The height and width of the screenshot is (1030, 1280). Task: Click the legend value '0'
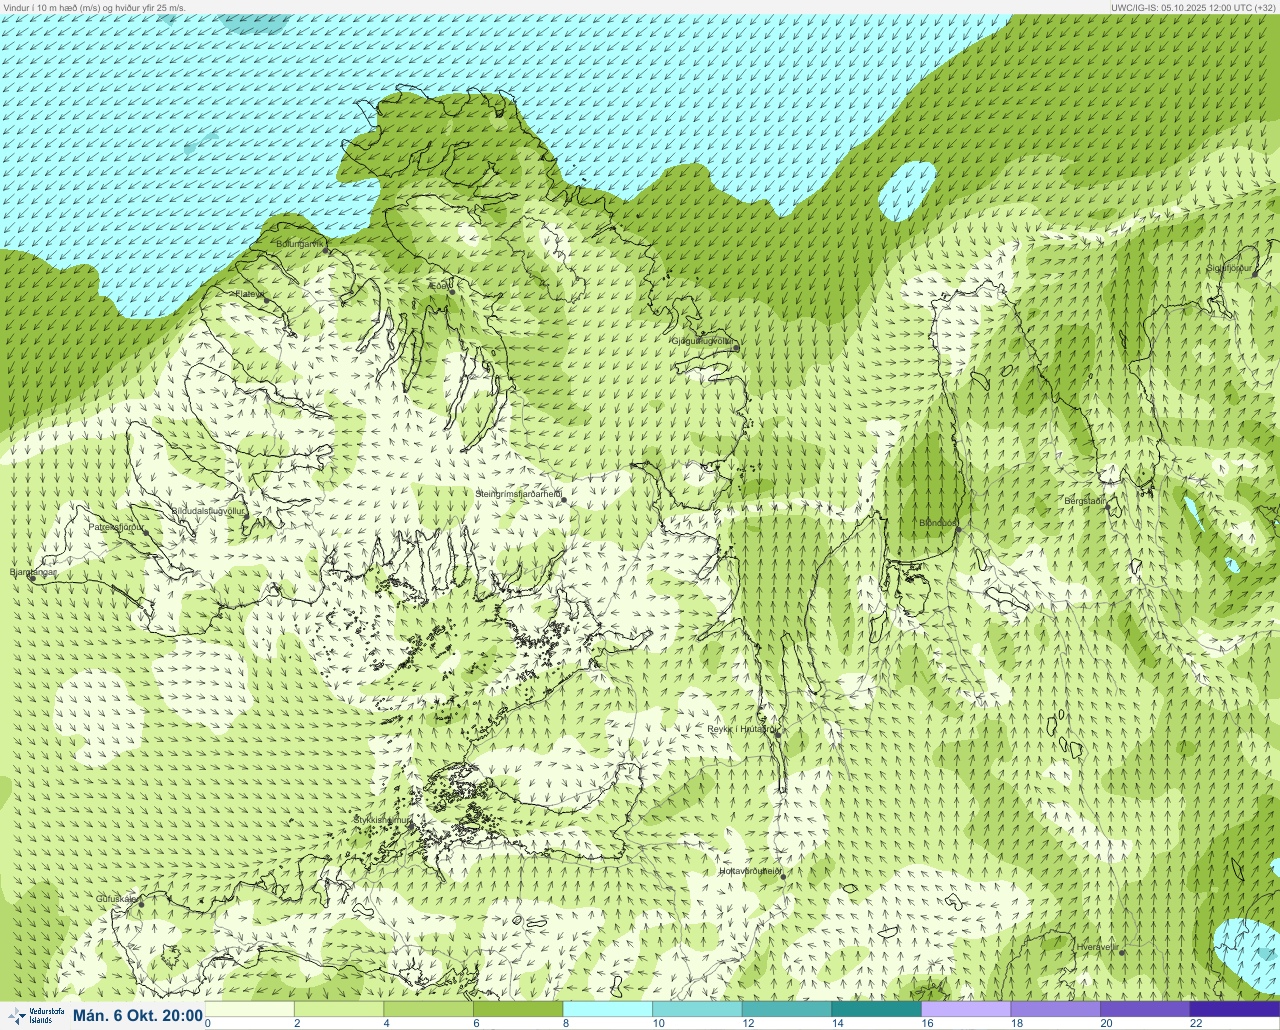pyautogui.click(x=208, y=1023)
